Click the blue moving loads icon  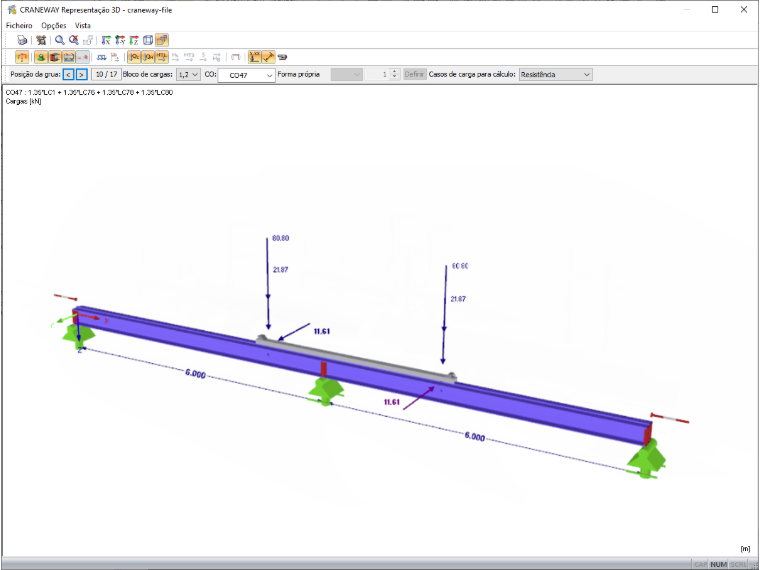pos(101,57)
